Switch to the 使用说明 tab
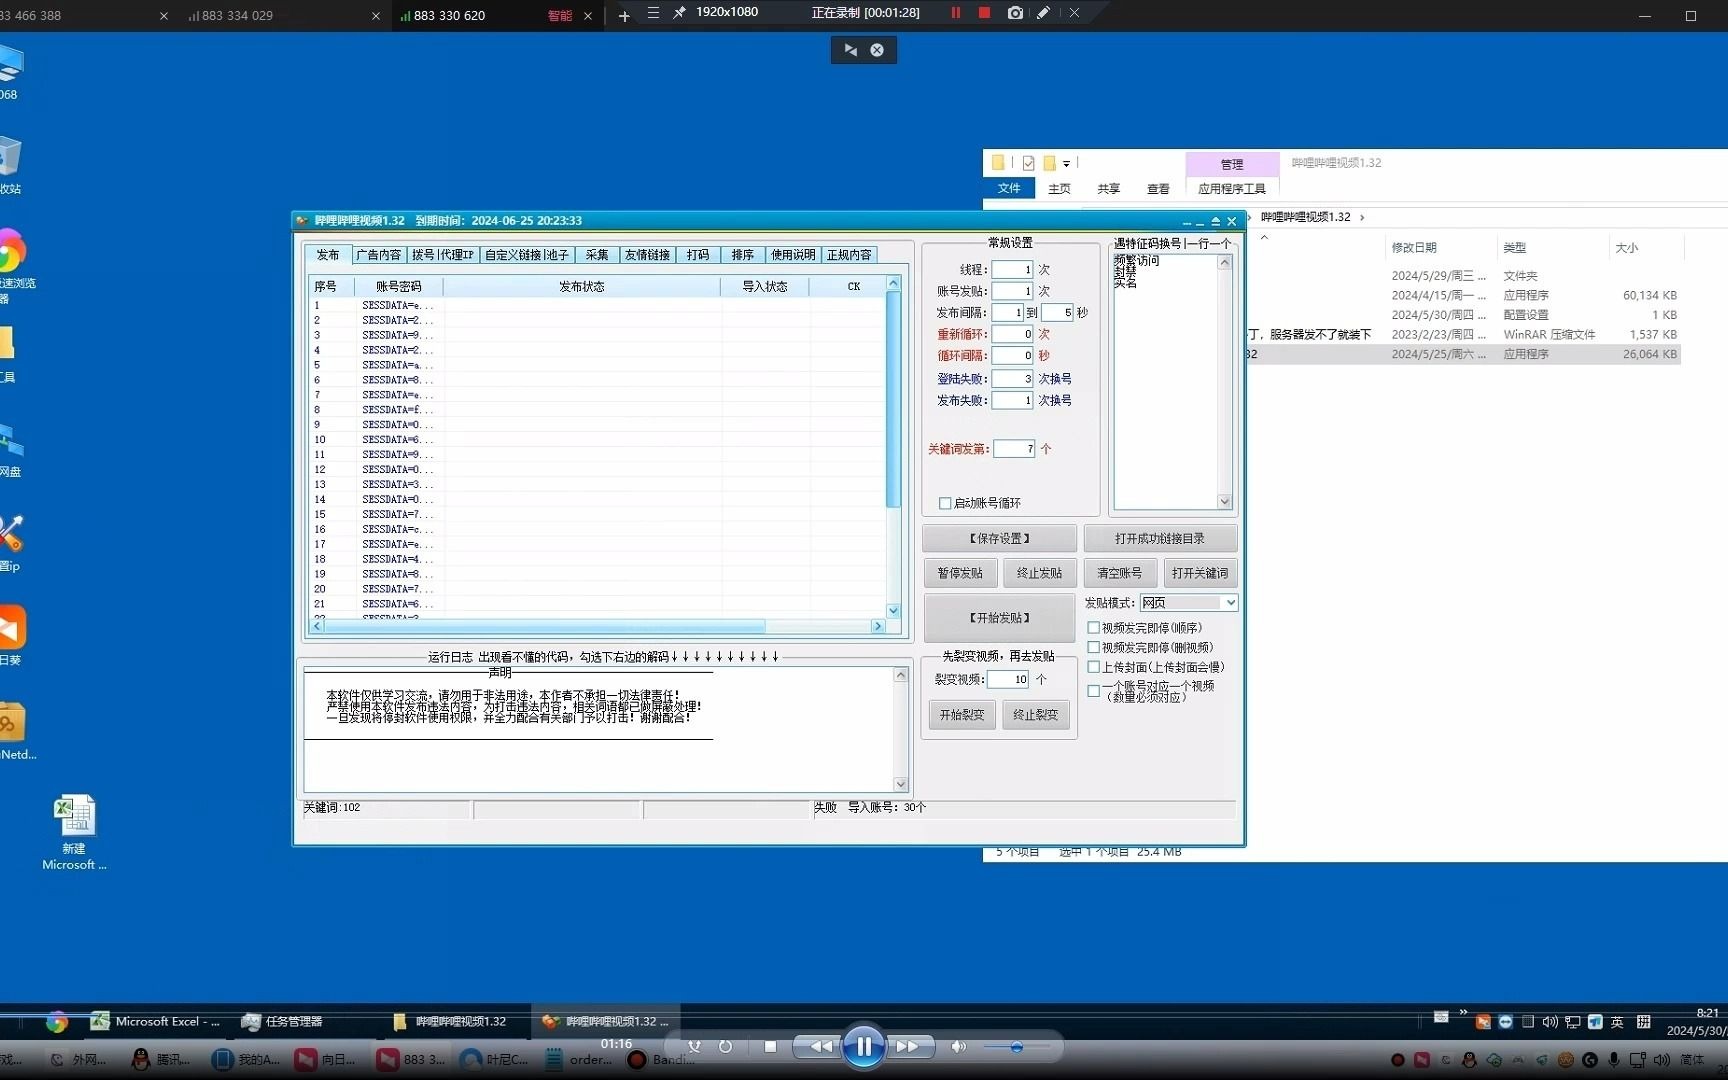1728x1080 pixels. point(793,255)
